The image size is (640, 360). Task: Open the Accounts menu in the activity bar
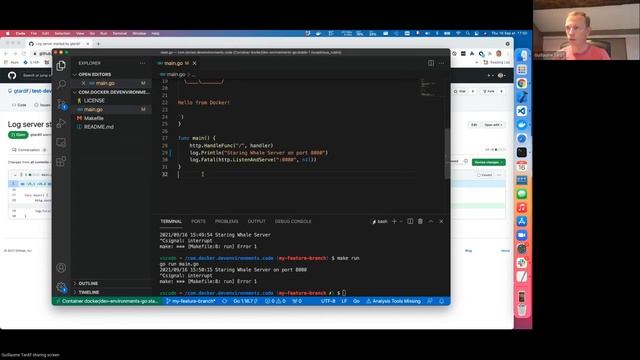(x=61, y=268)
